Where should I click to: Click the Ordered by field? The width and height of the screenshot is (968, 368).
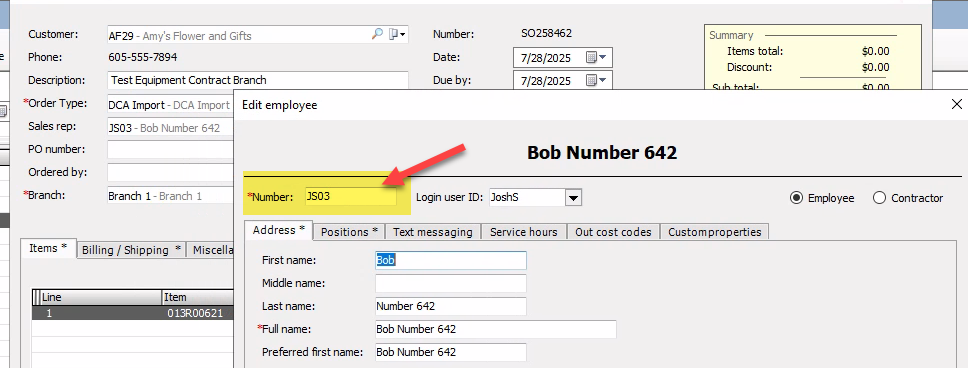[x=170, y=172]
